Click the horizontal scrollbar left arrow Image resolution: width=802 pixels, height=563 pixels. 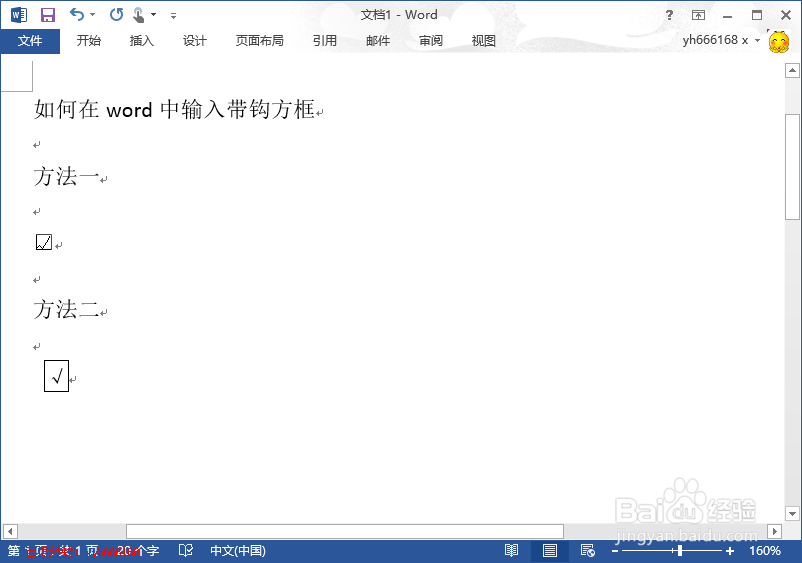[10, 531]
